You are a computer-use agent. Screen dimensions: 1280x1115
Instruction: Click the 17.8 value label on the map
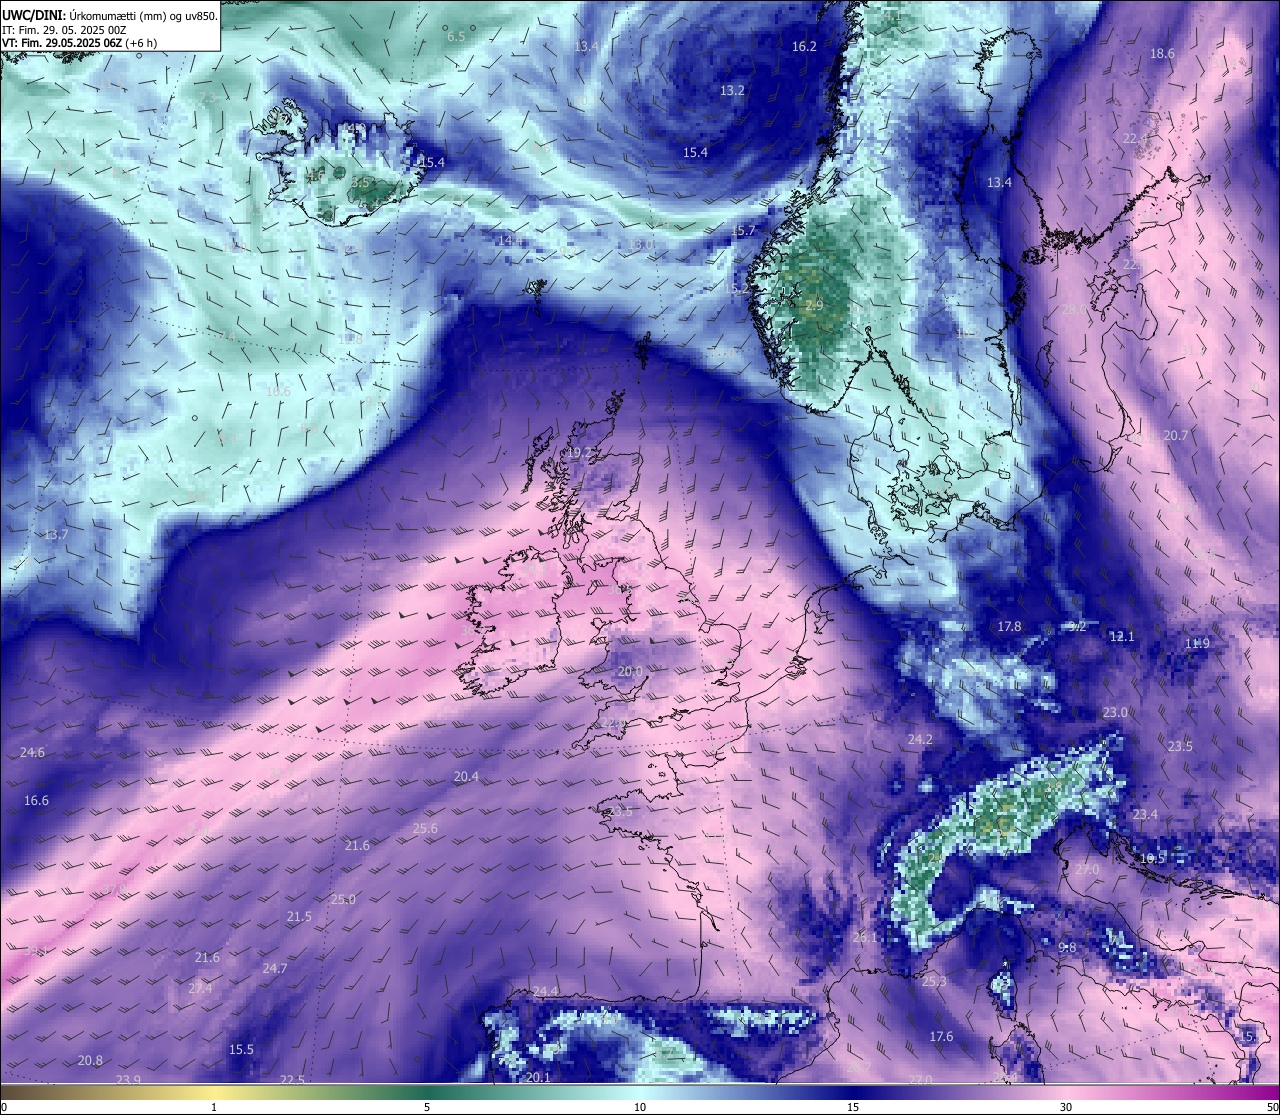click(1009, 627)
